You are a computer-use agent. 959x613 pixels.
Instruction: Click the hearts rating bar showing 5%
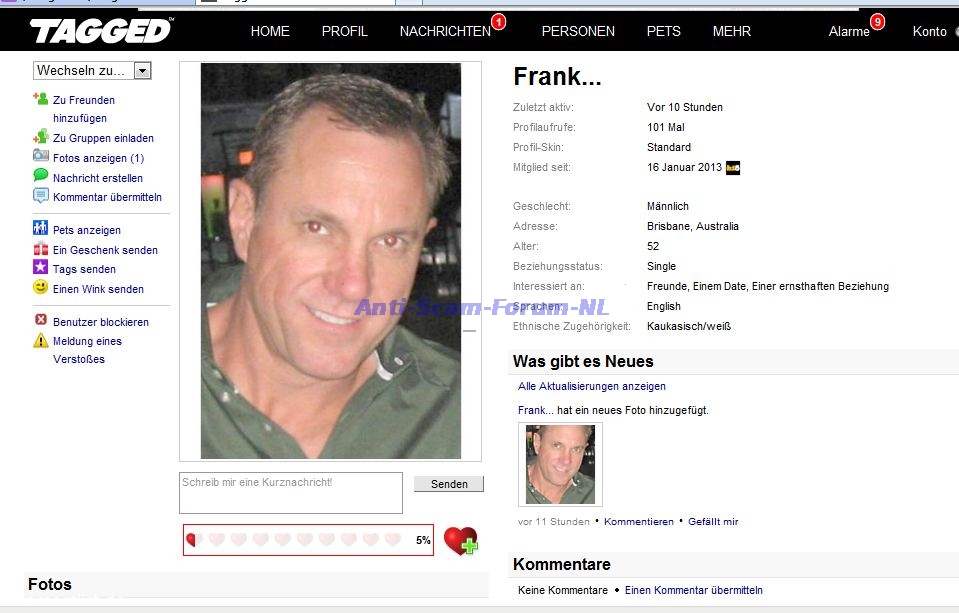point(308,540)
